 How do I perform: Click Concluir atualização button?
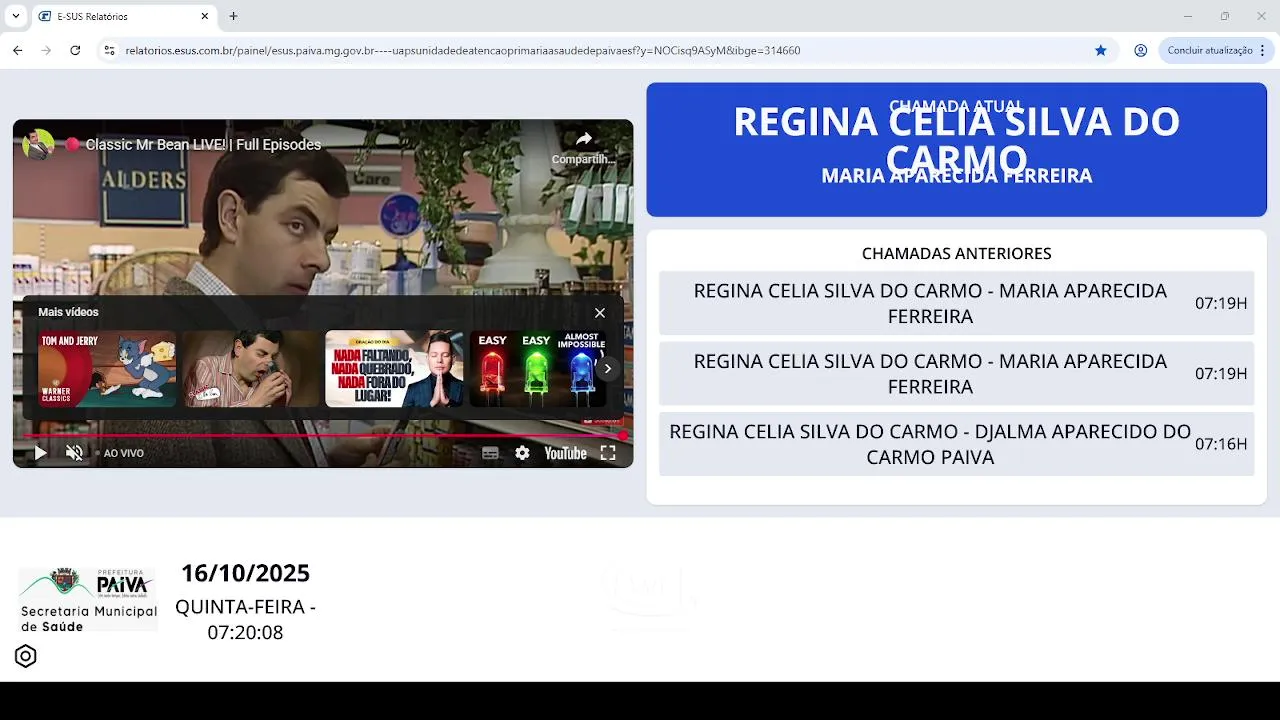click(1210, 50)
